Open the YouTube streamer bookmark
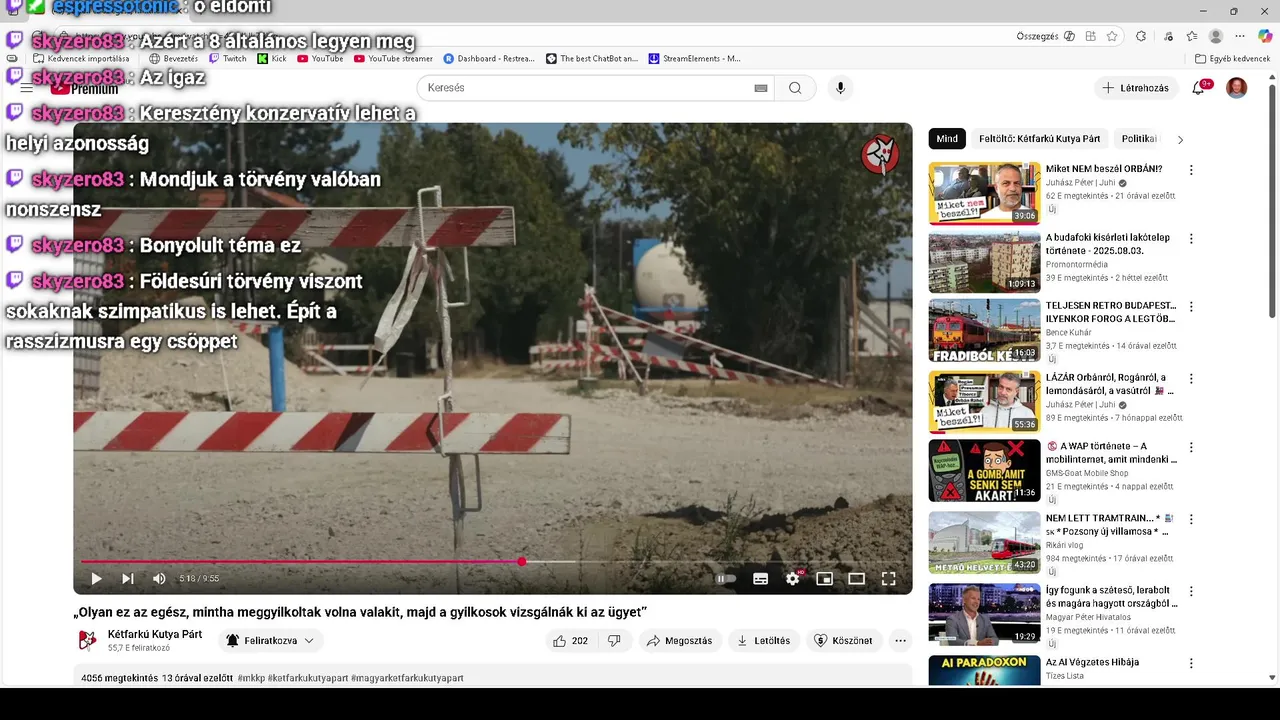 (x=394, y=59)
